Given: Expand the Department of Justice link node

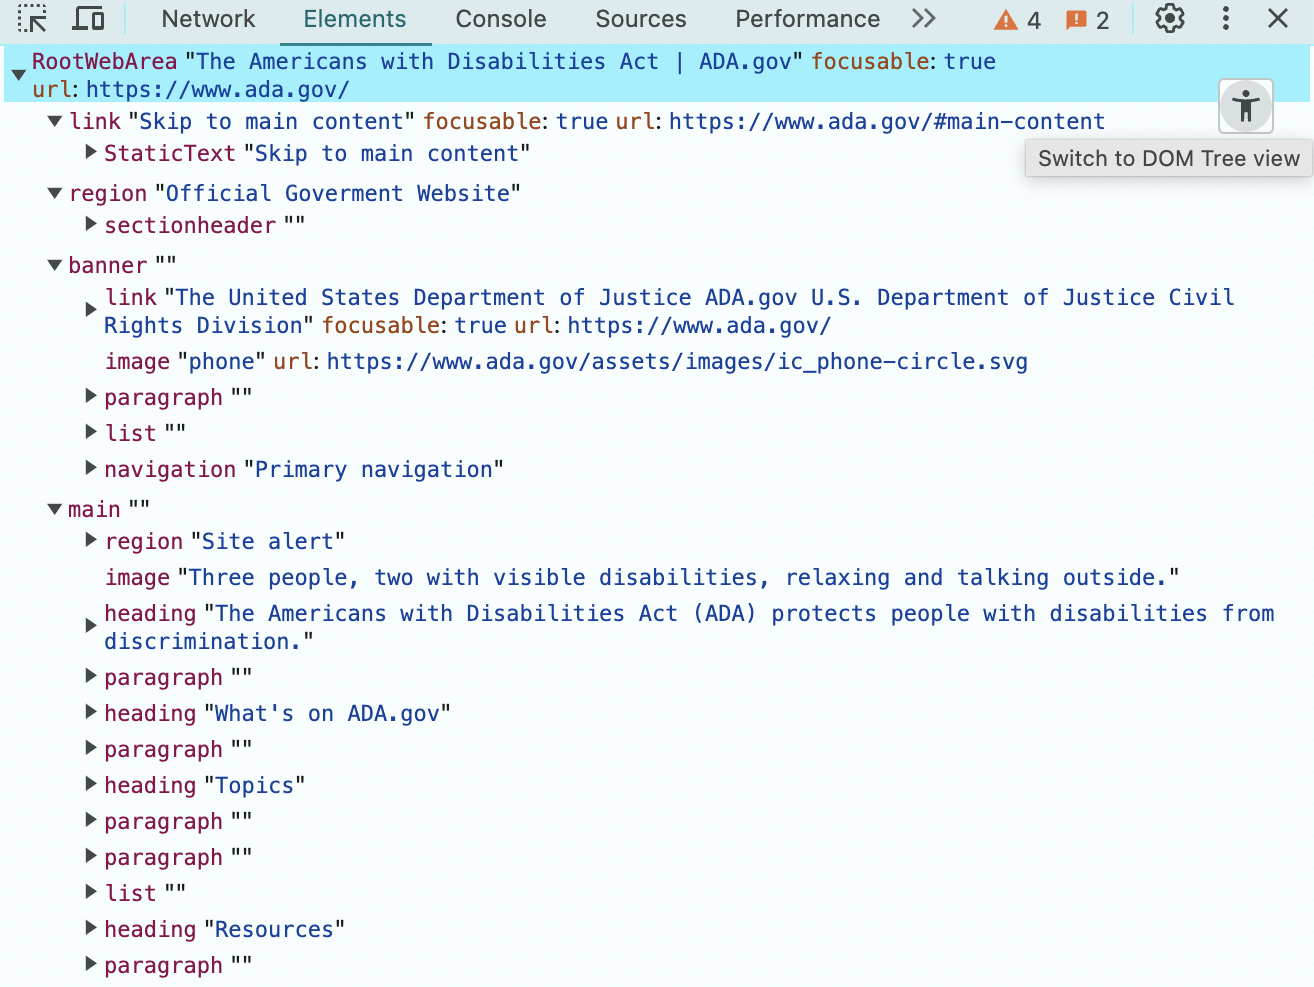Looking at the screenshot, I should pyautogui.click(x=91, y=310).
